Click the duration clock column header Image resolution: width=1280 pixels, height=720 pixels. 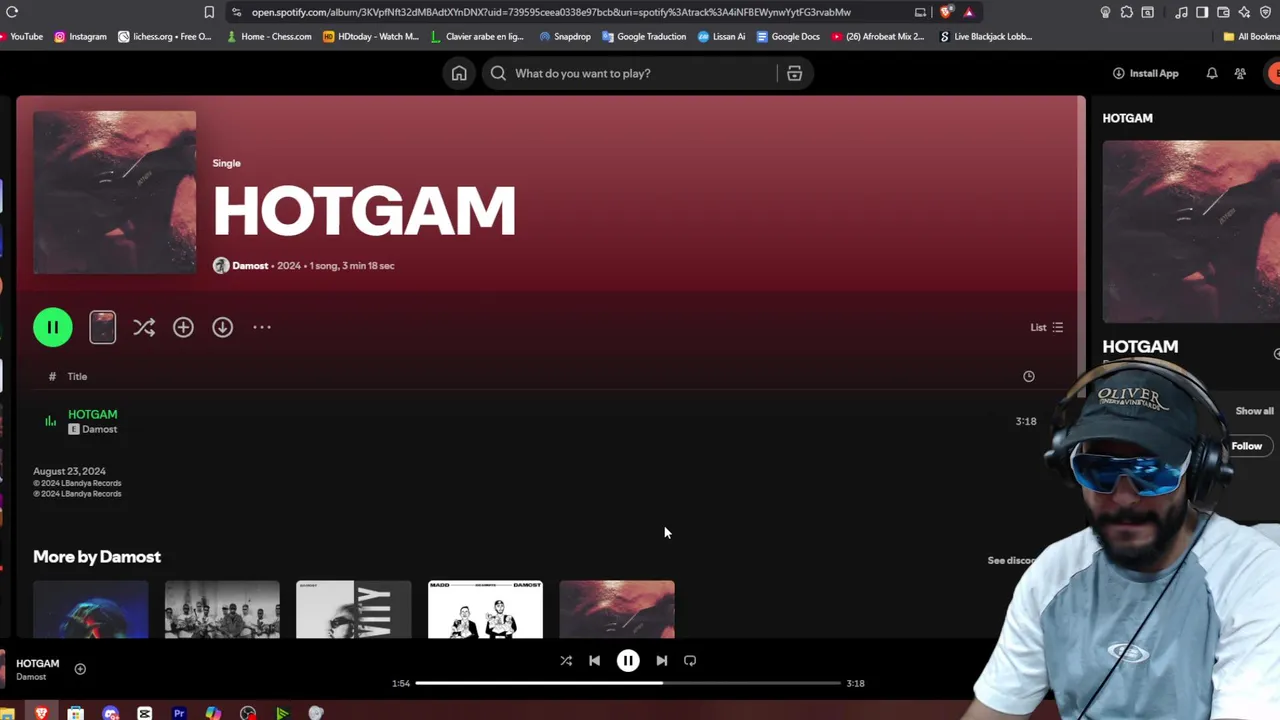pos(1029,376)
